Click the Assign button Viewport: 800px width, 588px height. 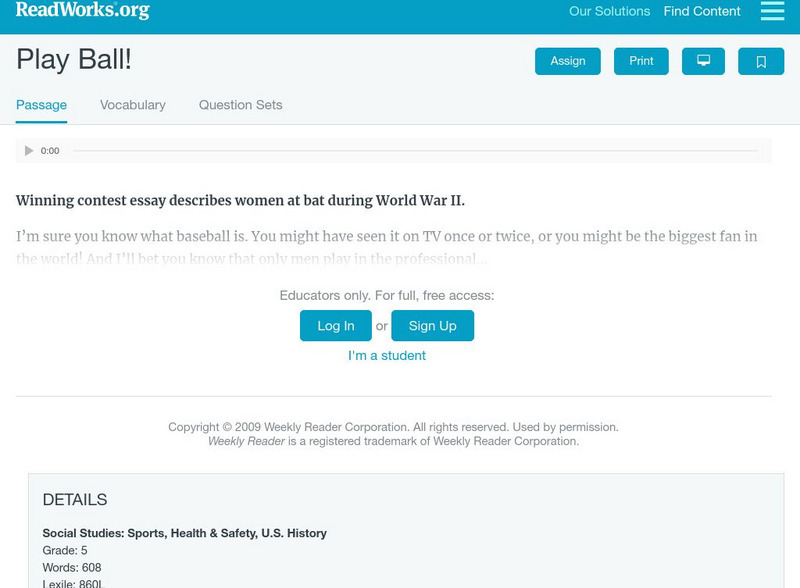coord(567,61)
